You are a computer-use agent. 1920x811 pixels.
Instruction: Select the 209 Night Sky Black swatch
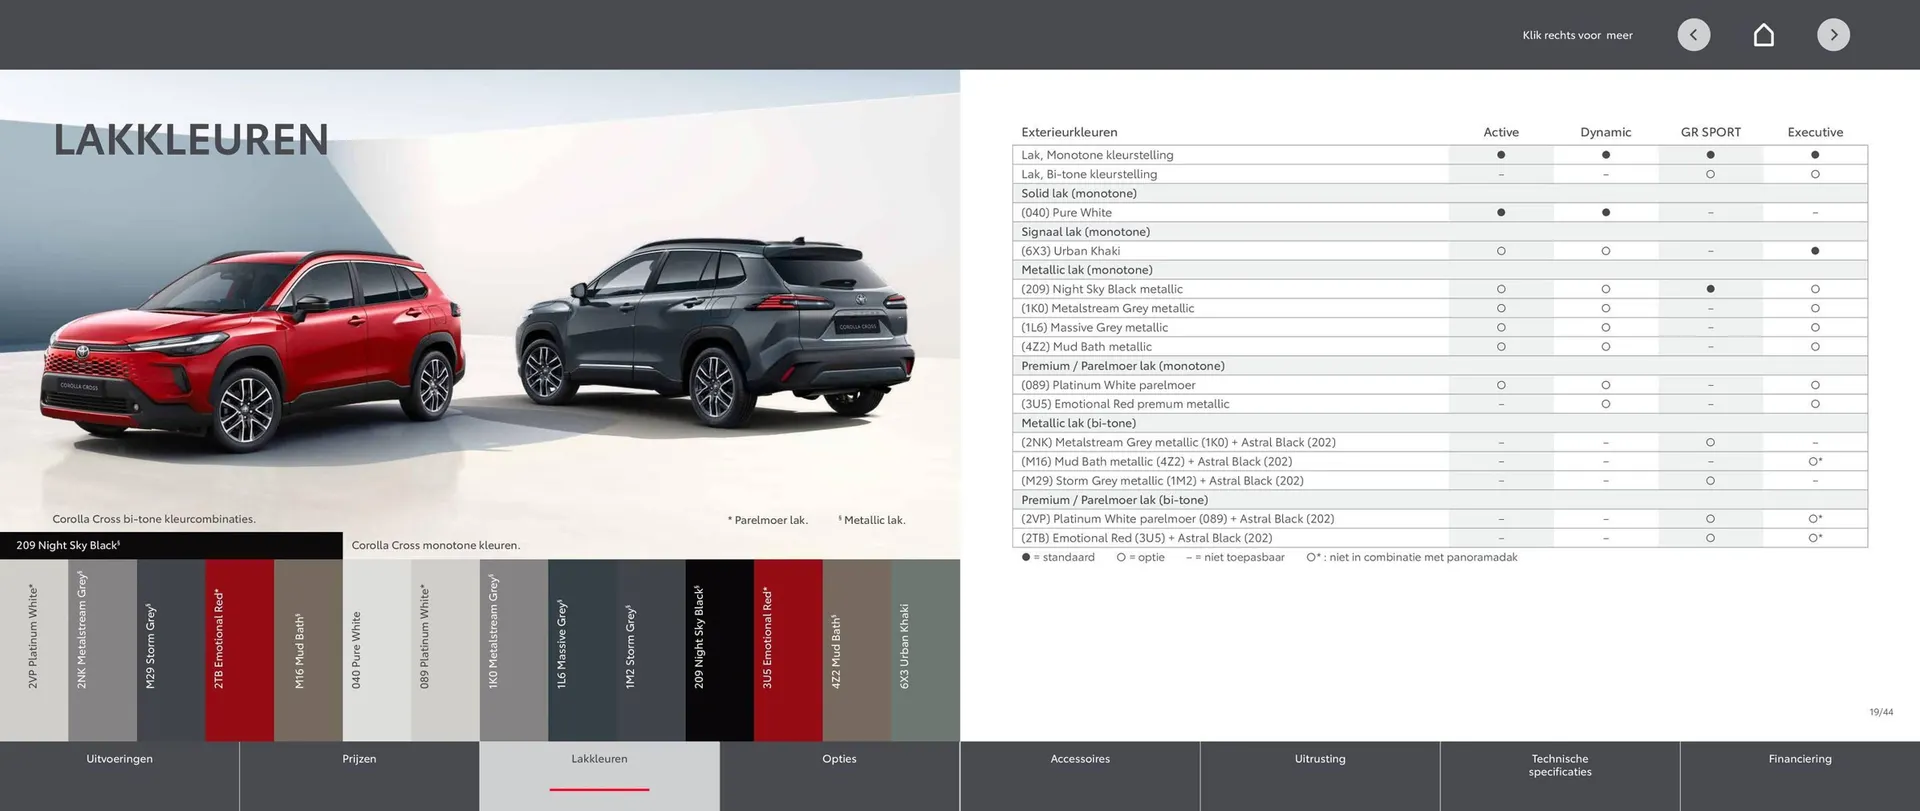[720, 650]
